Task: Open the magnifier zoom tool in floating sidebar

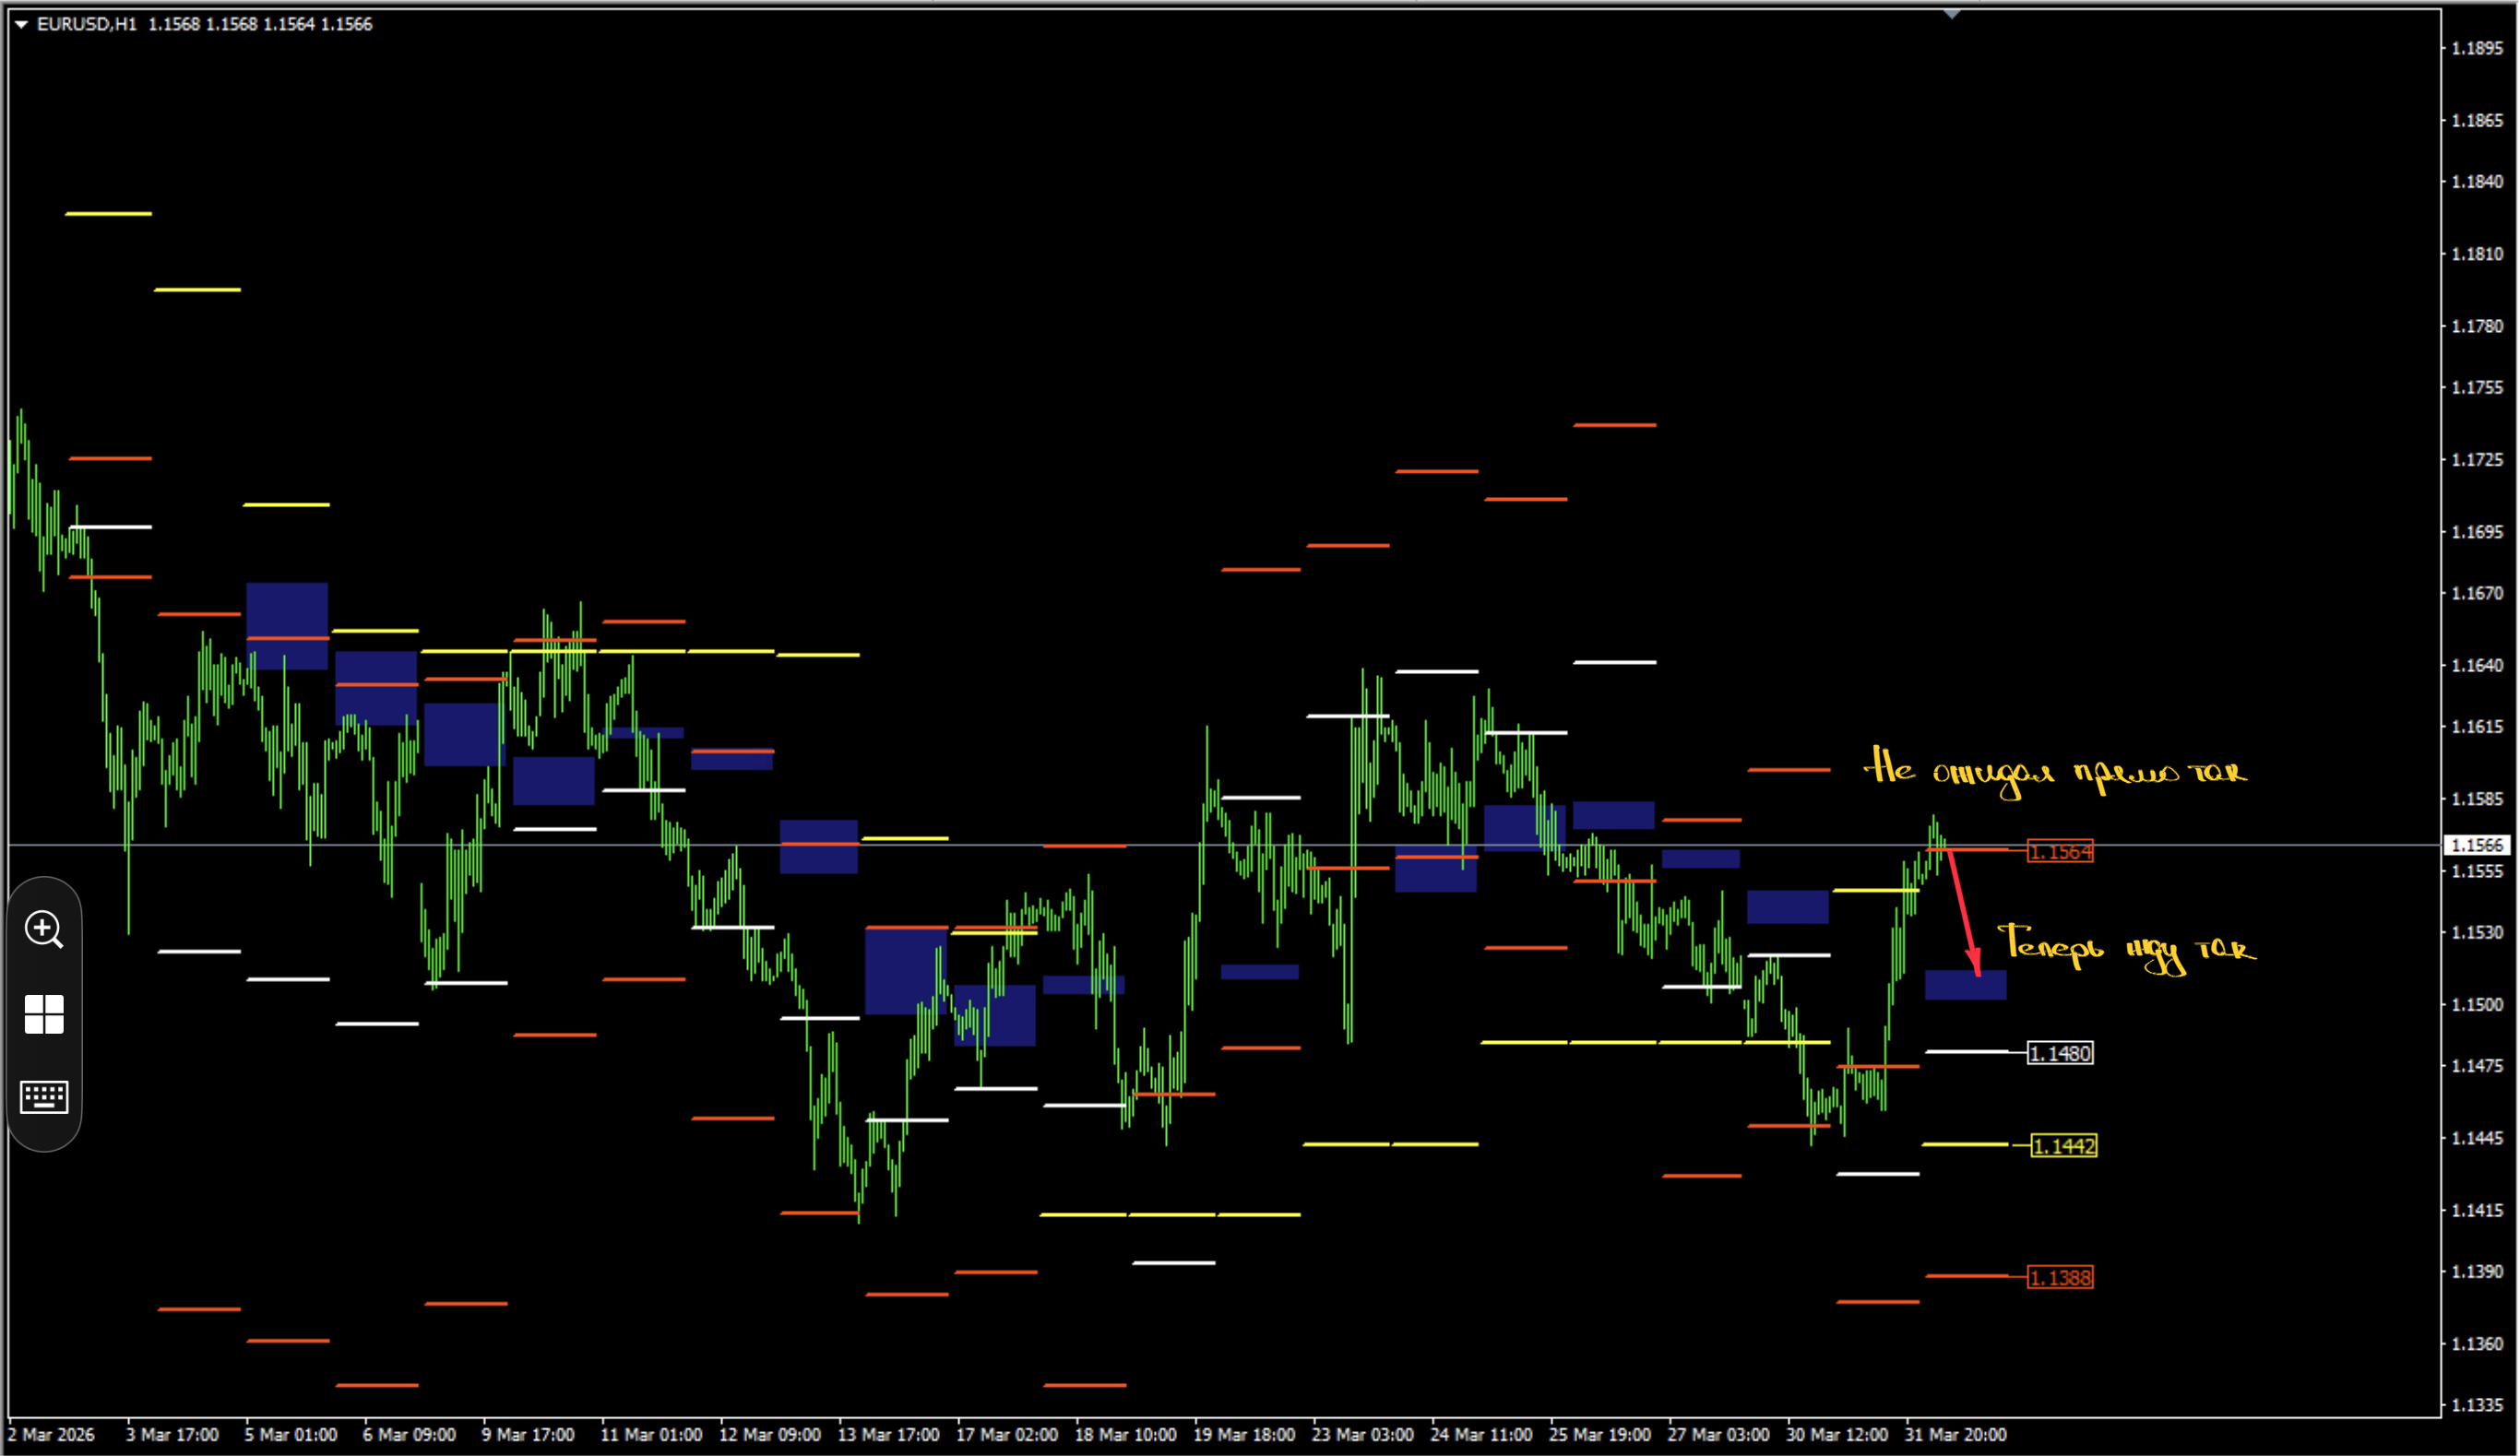Action: (44, 929)
